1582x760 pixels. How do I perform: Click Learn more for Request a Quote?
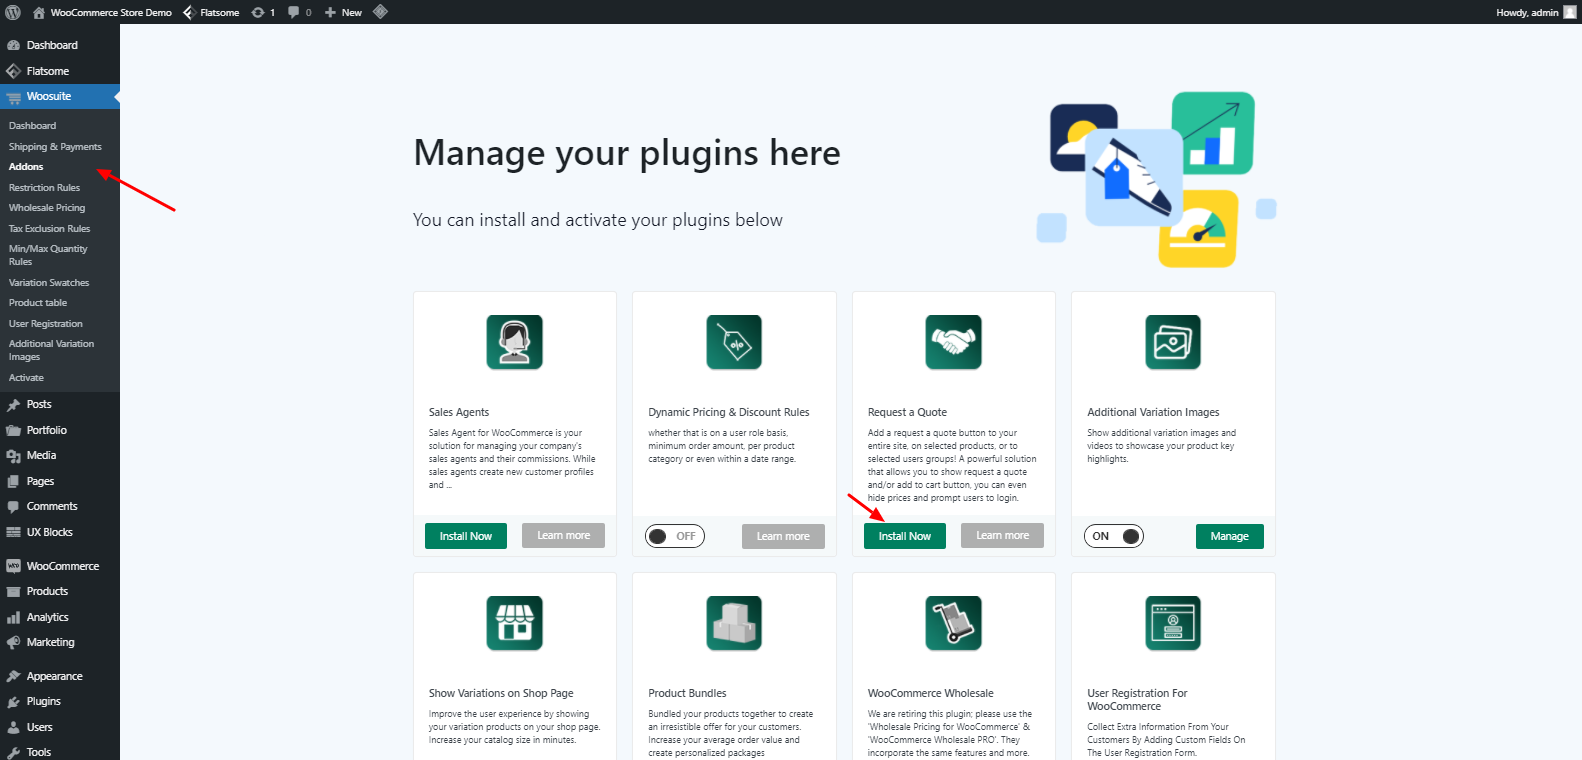(x=1003, y=536)
